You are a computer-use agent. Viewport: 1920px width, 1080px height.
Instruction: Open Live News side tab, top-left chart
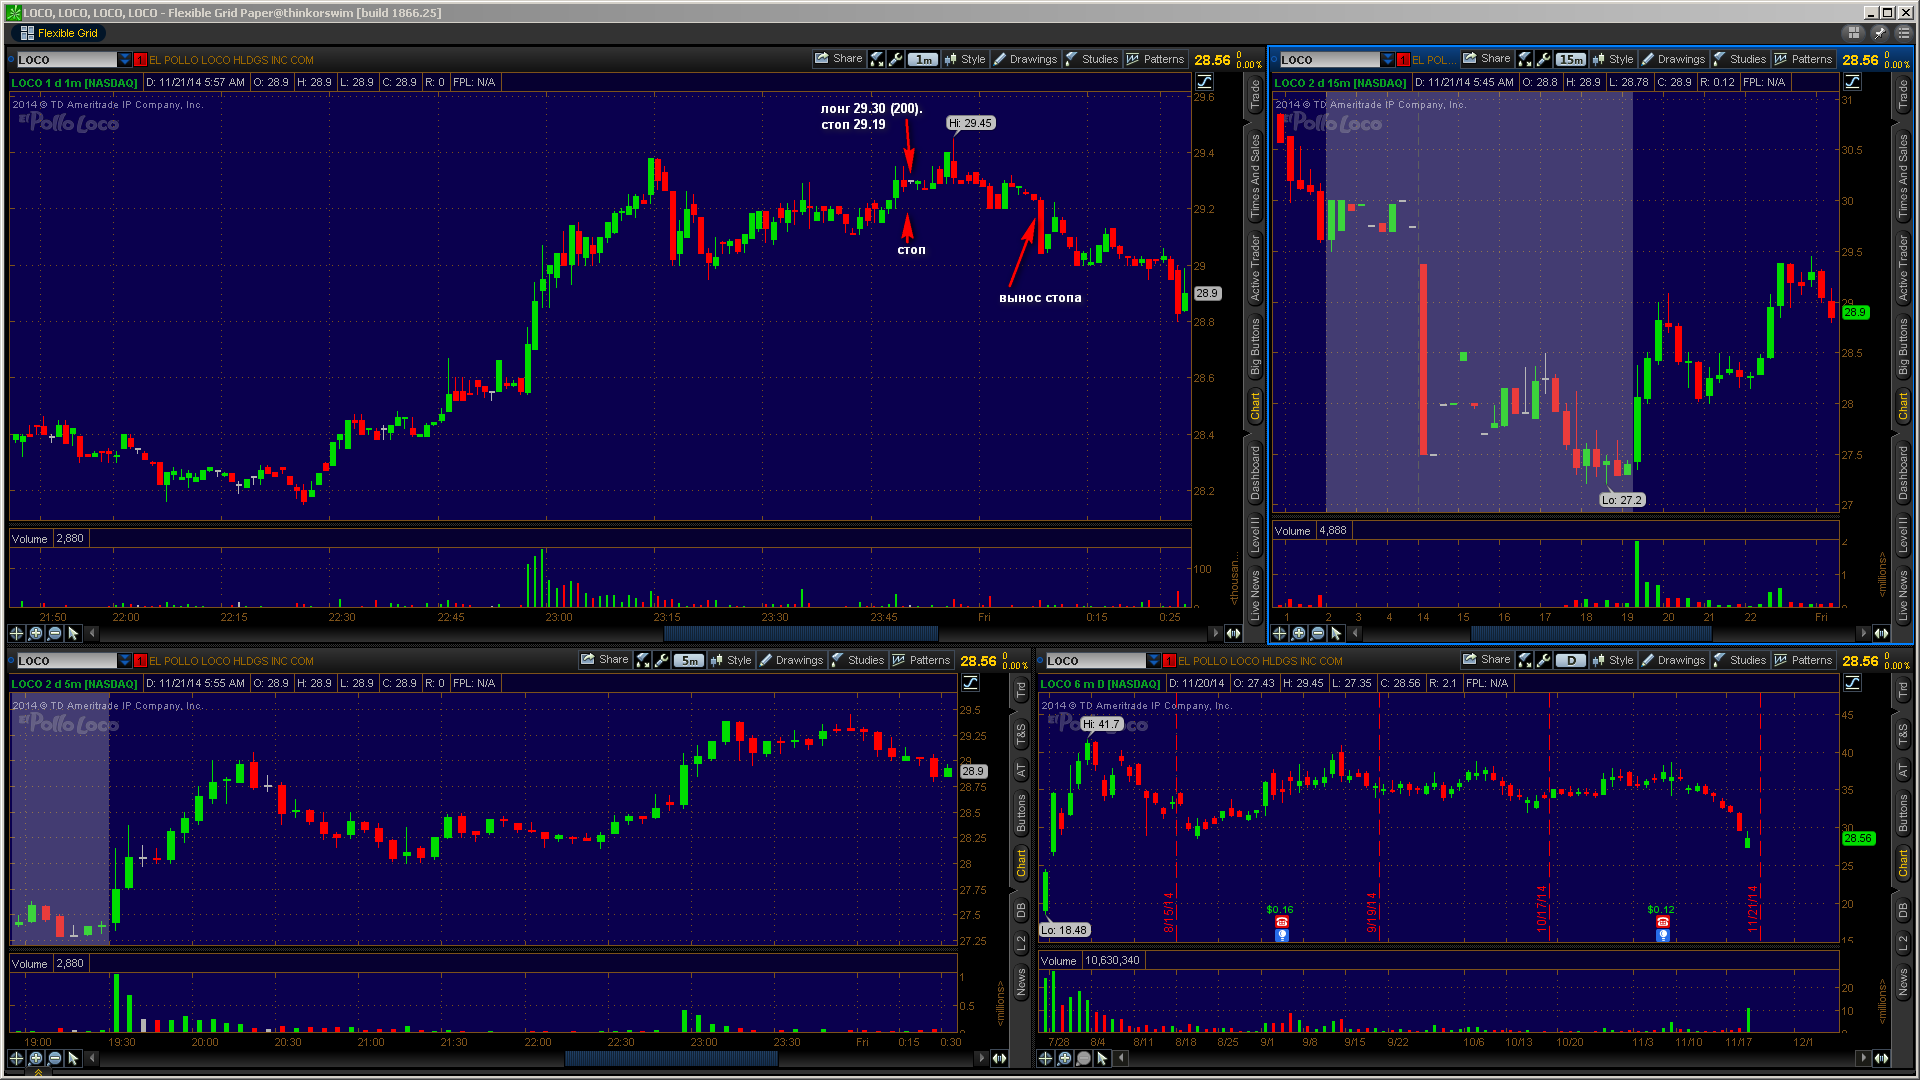[x=1255, y=594]
